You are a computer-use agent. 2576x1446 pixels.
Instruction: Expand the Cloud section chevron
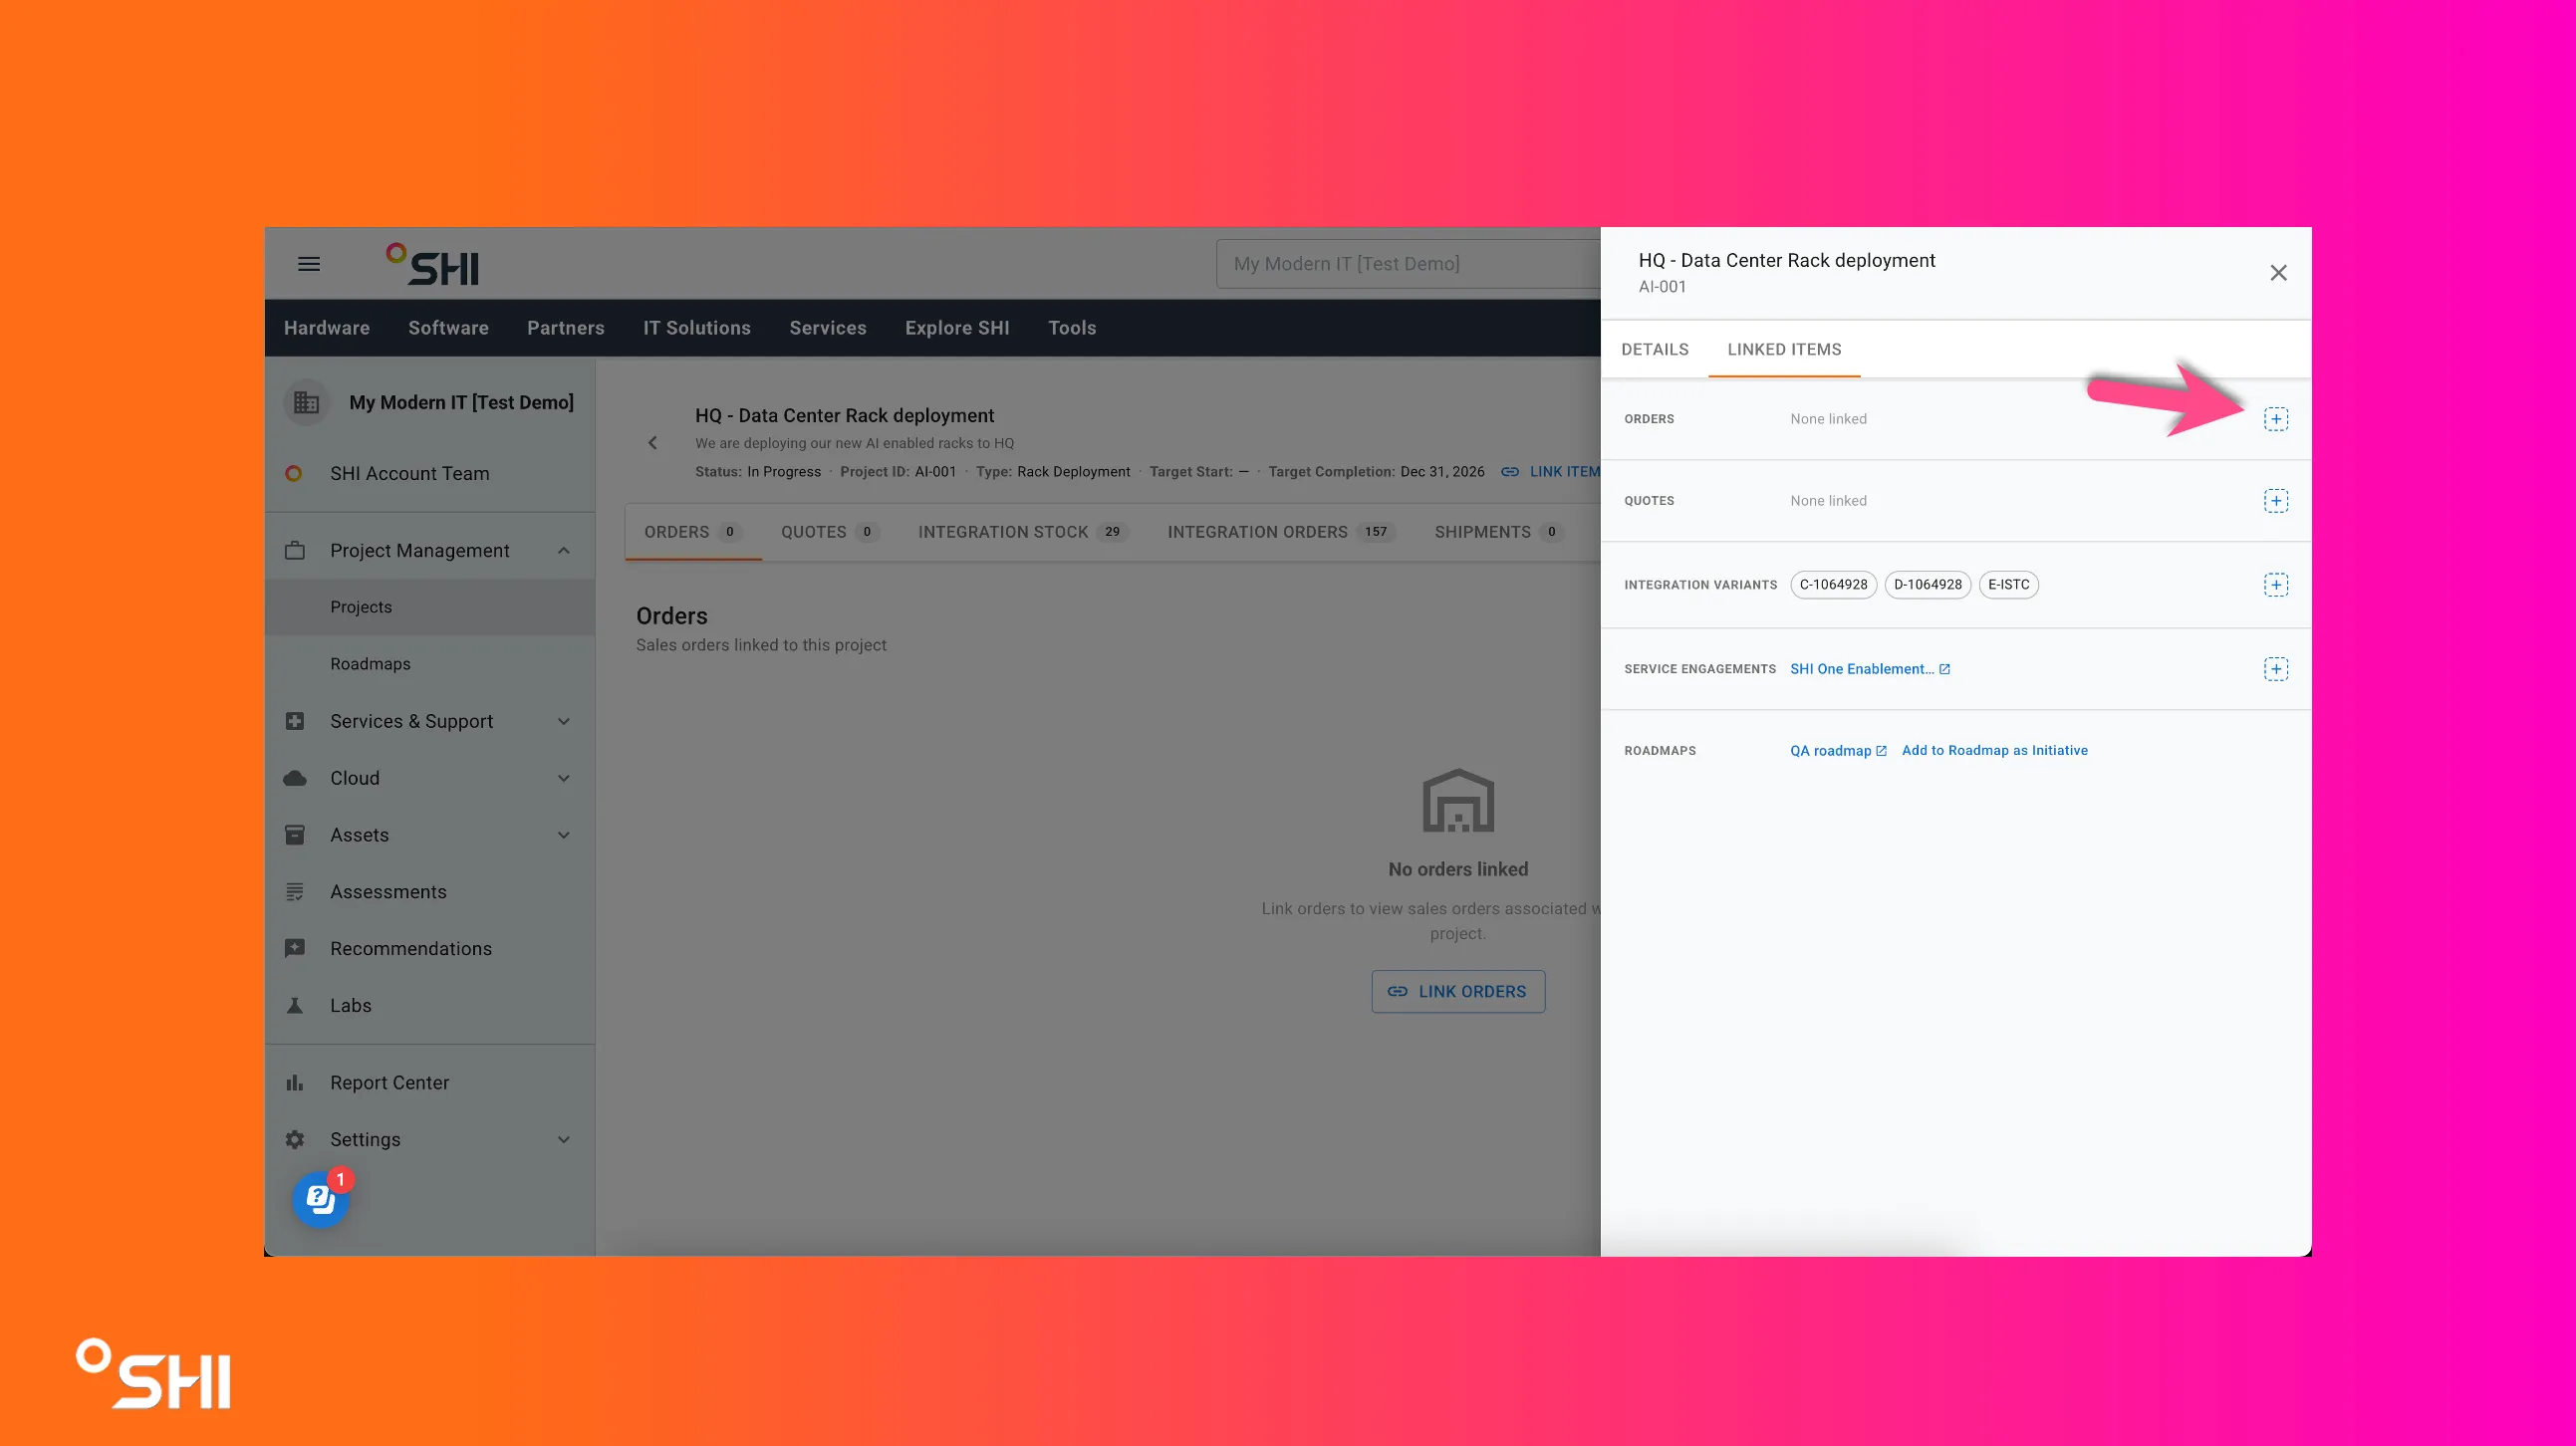pos(564,779)
